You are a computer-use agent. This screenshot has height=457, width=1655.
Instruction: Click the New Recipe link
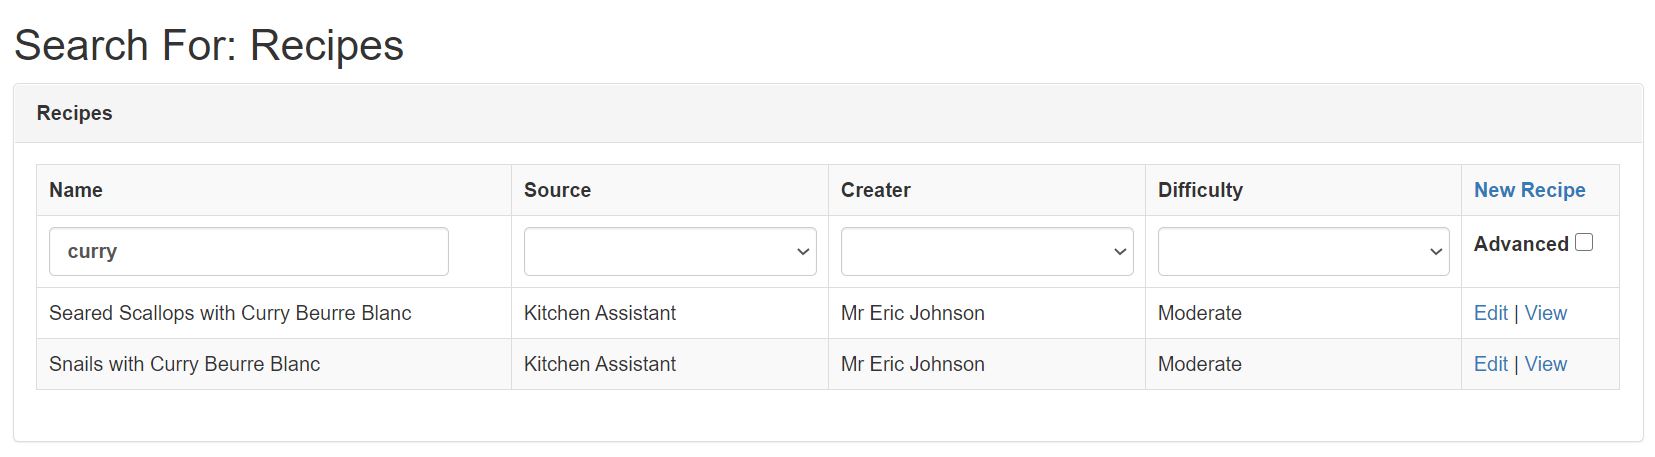1529,190
